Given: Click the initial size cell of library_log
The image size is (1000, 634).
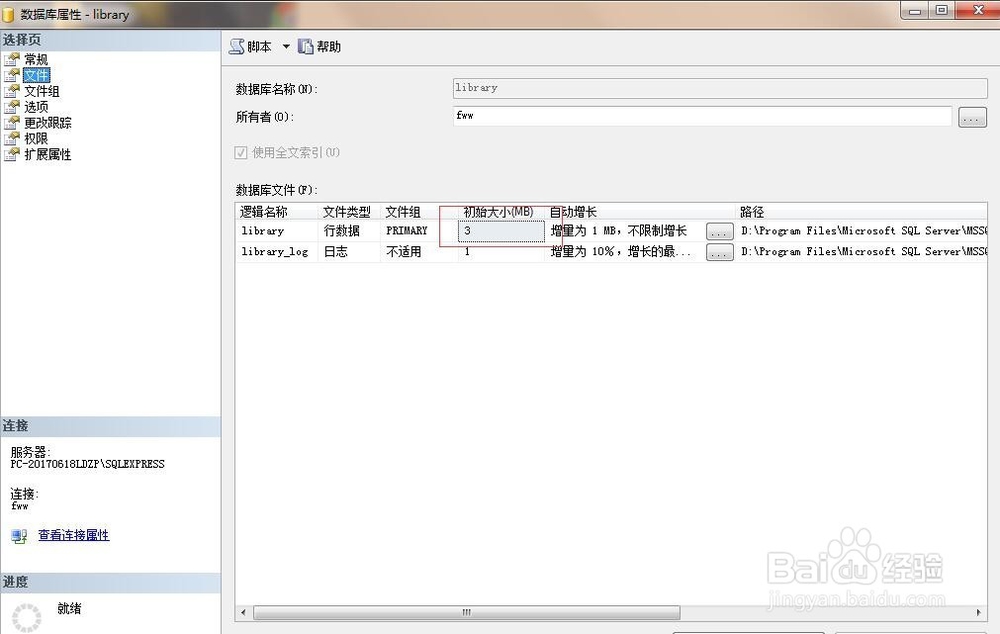Looking at the screenshot, I should point(501,252).
